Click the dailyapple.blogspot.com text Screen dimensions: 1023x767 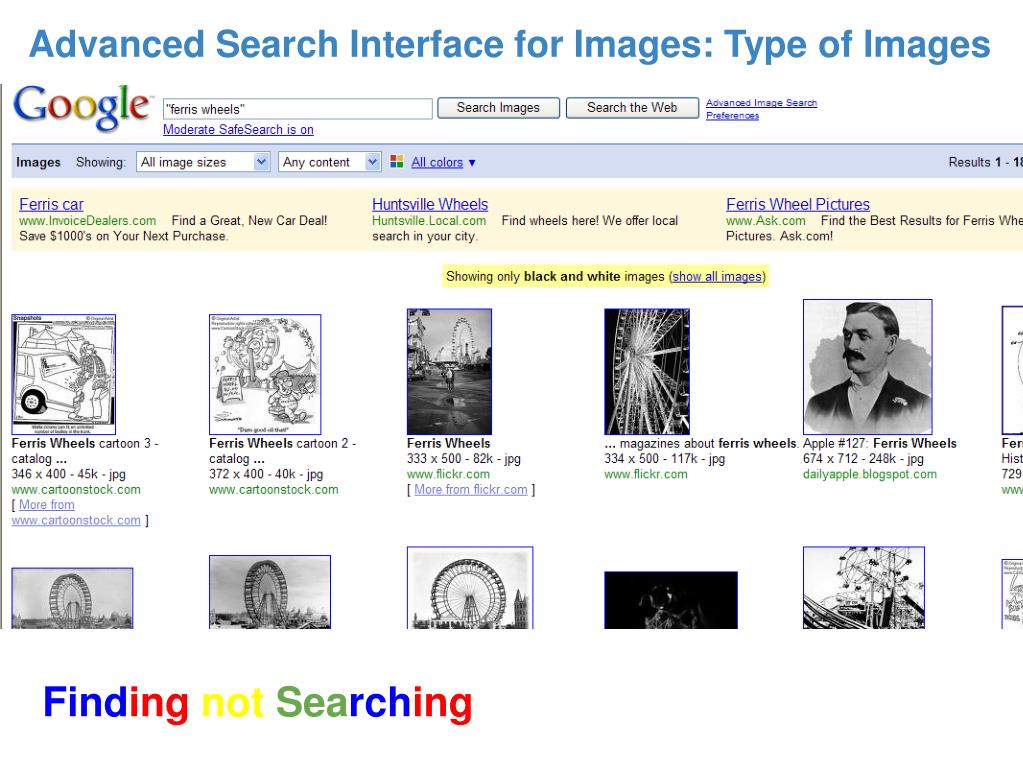click(870, 474)
